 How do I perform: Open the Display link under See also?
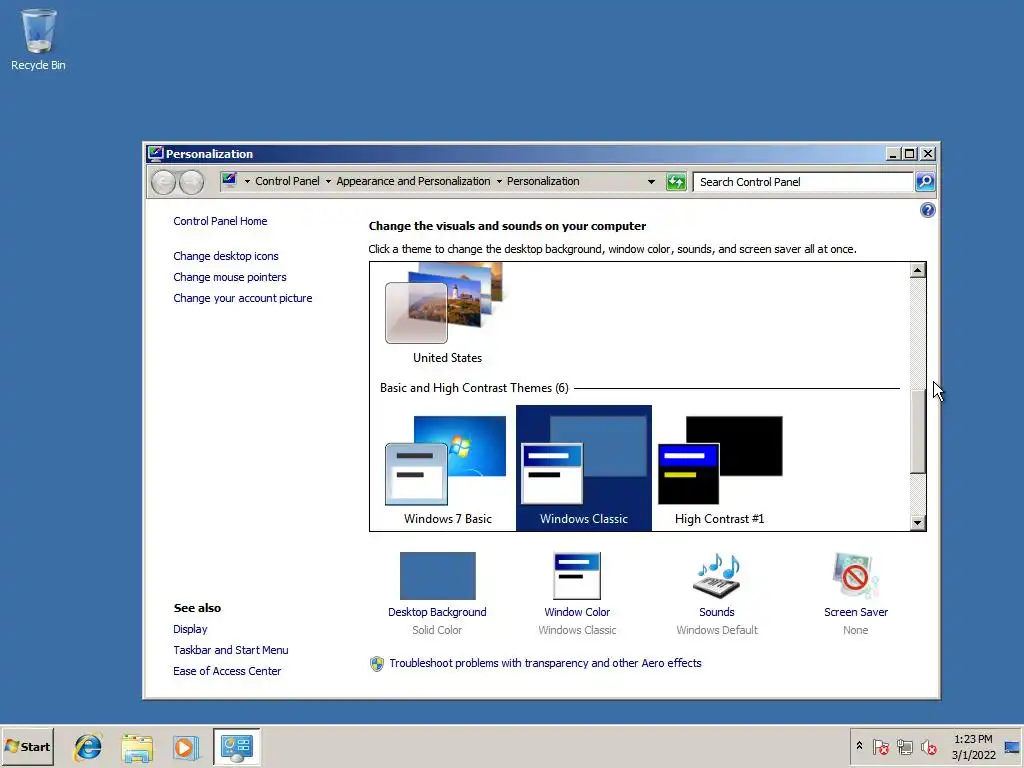(190, 629)
